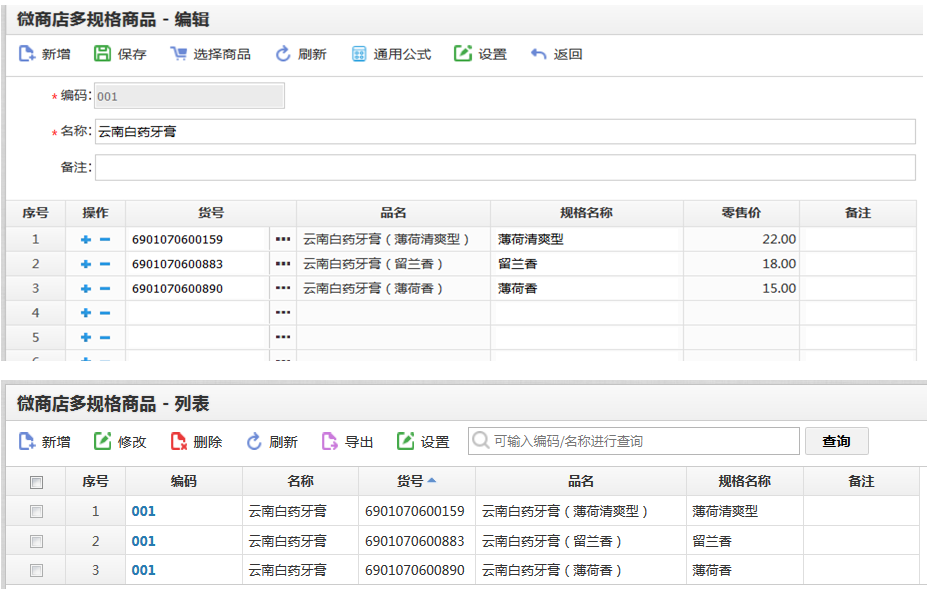Click 删除 to delete selected item
The image size is (935, 589).
pyautogui.click(x=196, y=442)
